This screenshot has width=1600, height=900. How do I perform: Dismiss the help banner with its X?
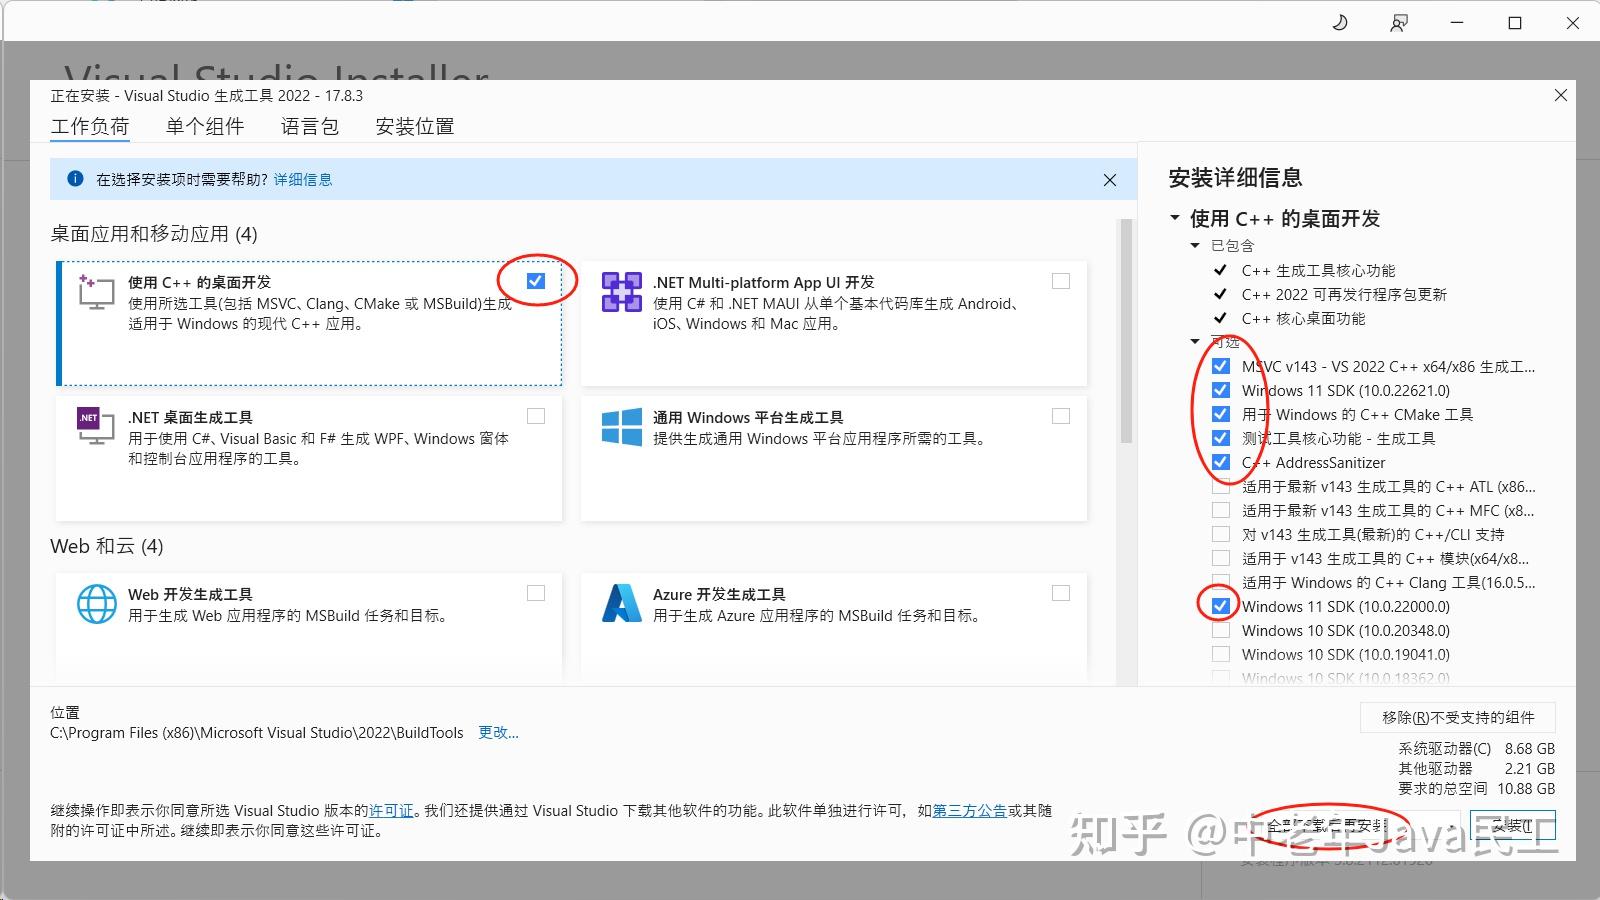point(1110,180)
